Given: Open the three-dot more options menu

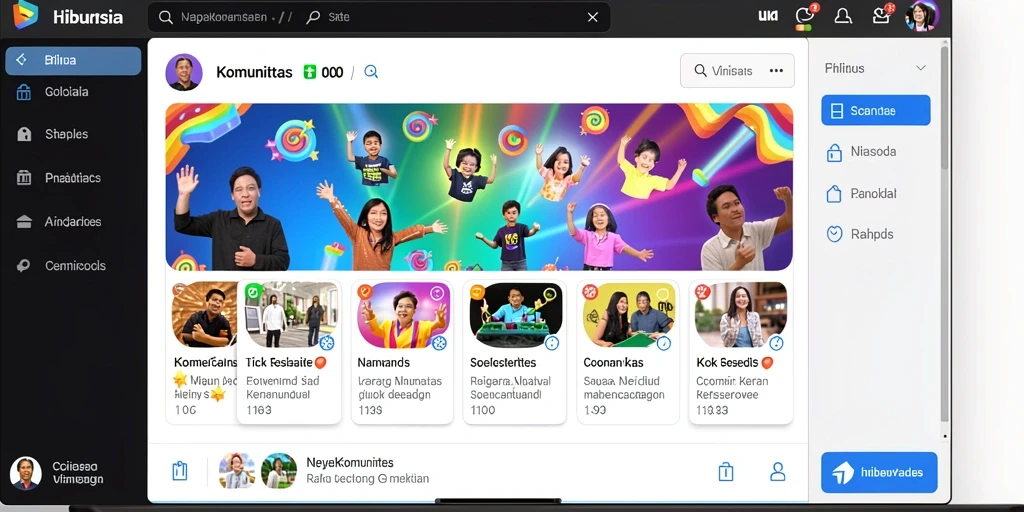Looking at the screenshot, I should (776, 71).
